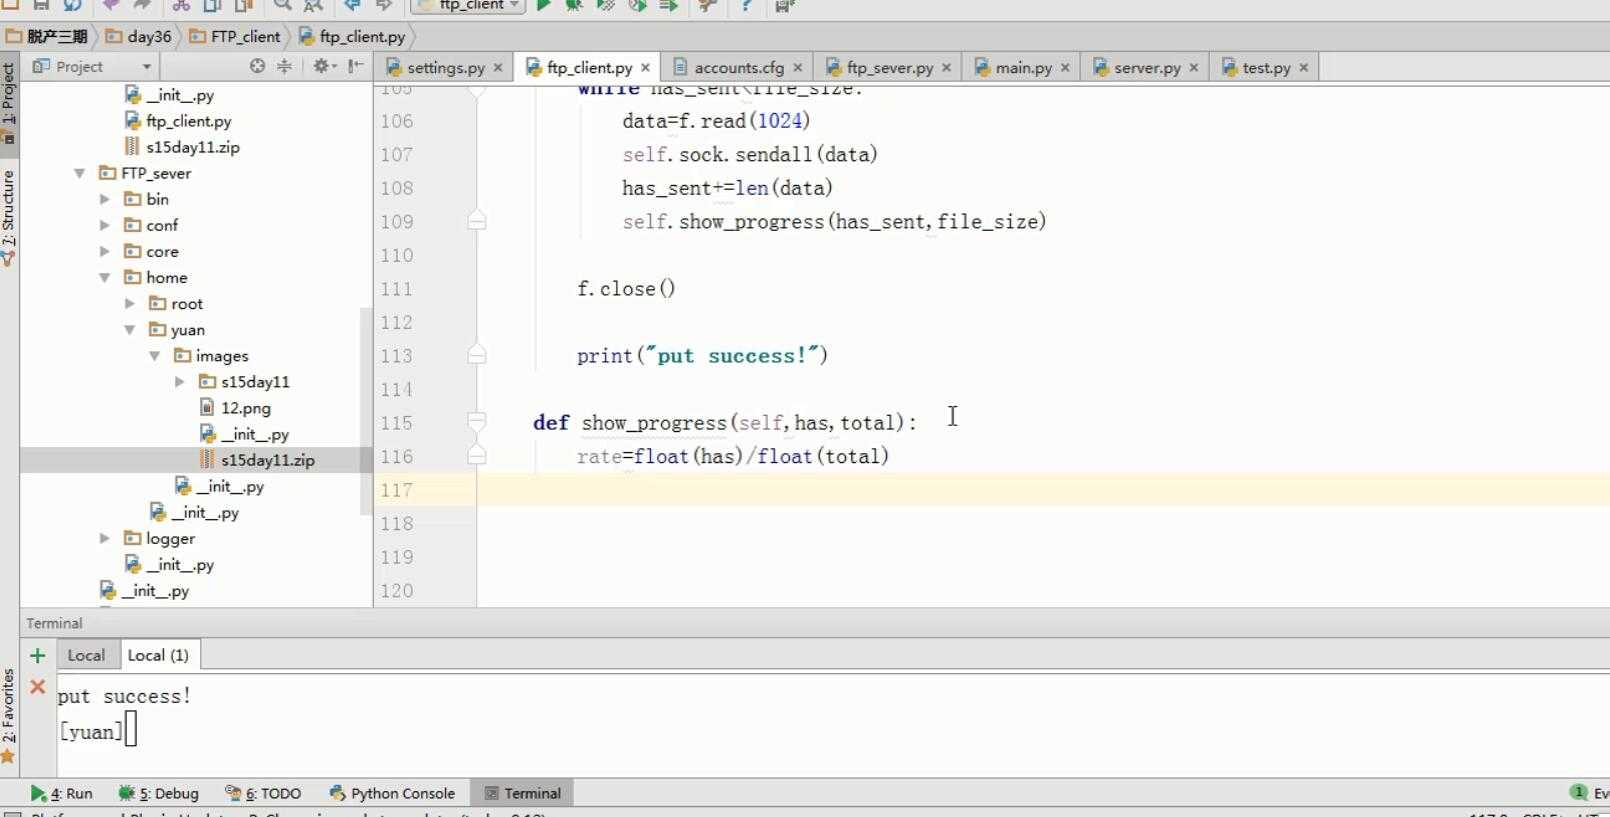Image resolution: width=1610 pixels, height=817 pixels.
Task: Collapse all in Project panel
Action: coord(285,66)
